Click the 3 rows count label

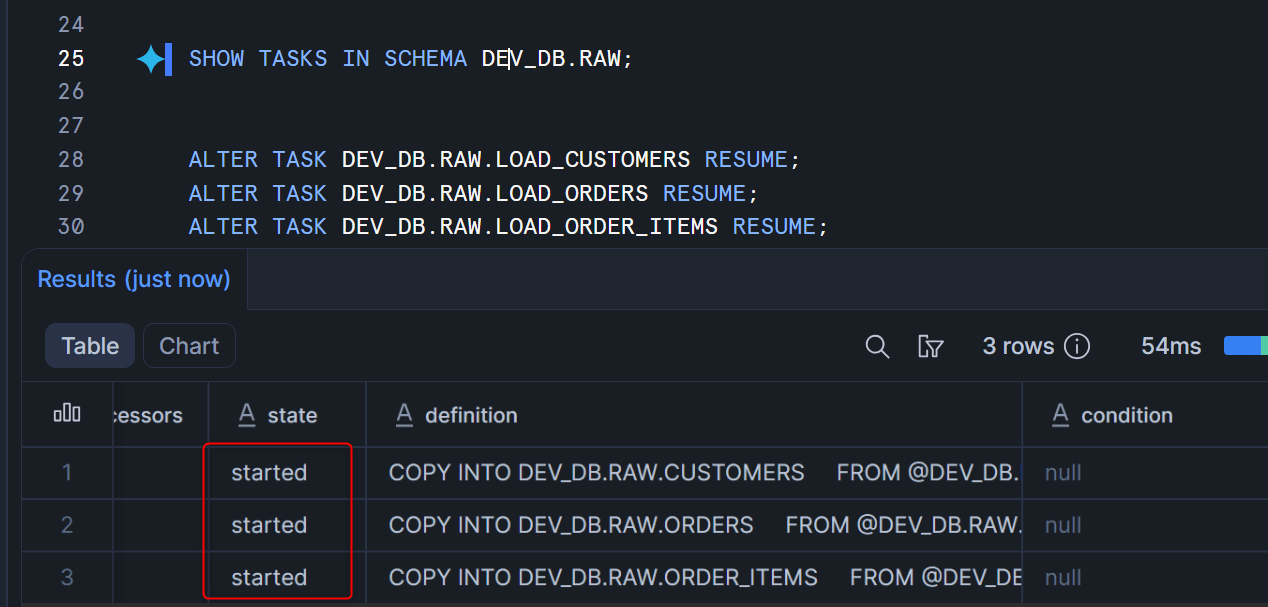tap(1018, 346)
